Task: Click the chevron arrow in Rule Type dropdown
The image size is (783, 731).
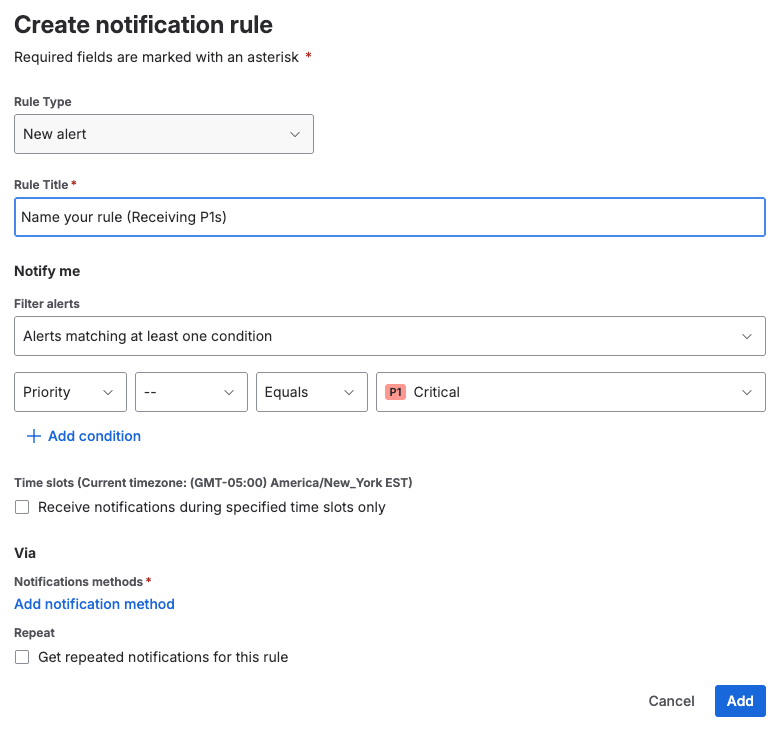Action: [294, 134]
